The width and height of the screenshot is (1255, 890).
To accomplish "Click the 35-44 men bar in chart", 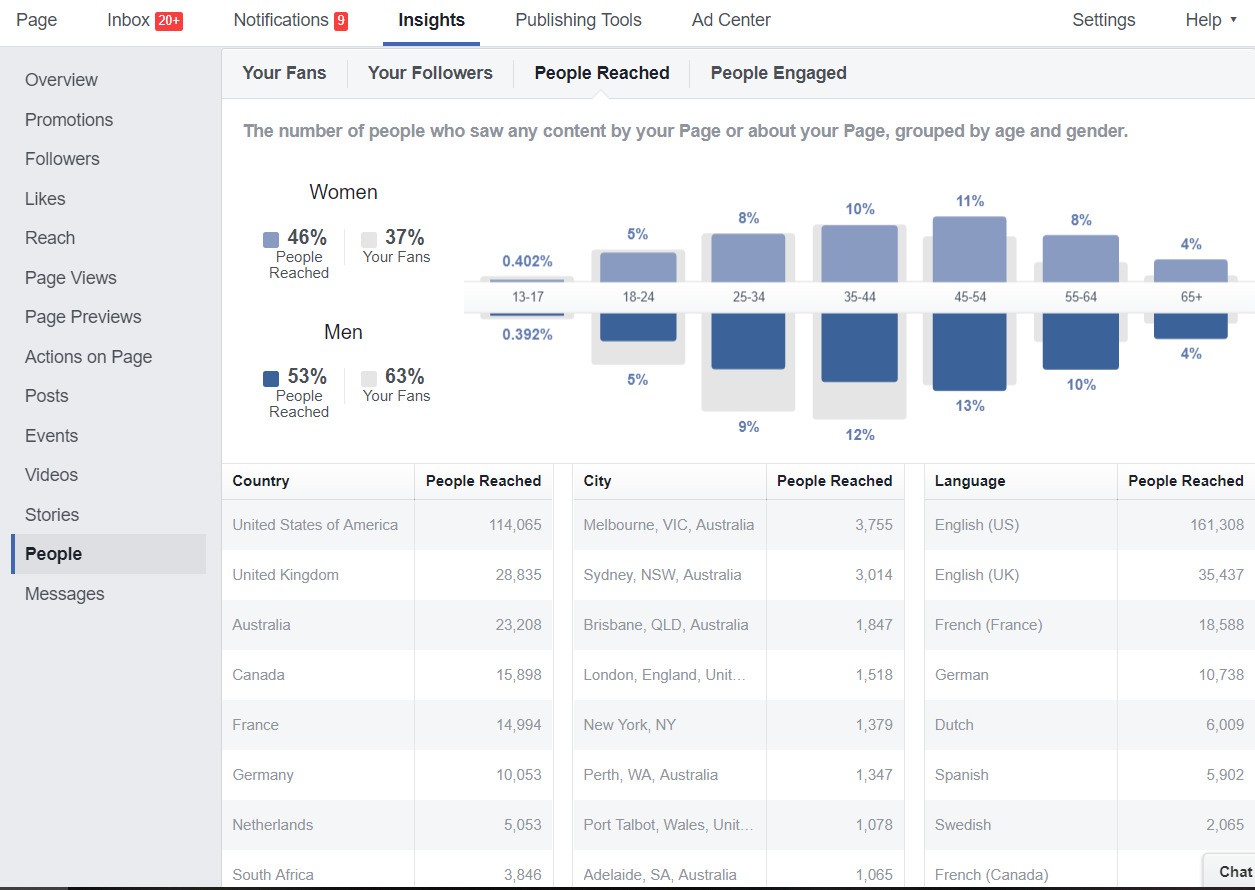I will coord(859,348).
